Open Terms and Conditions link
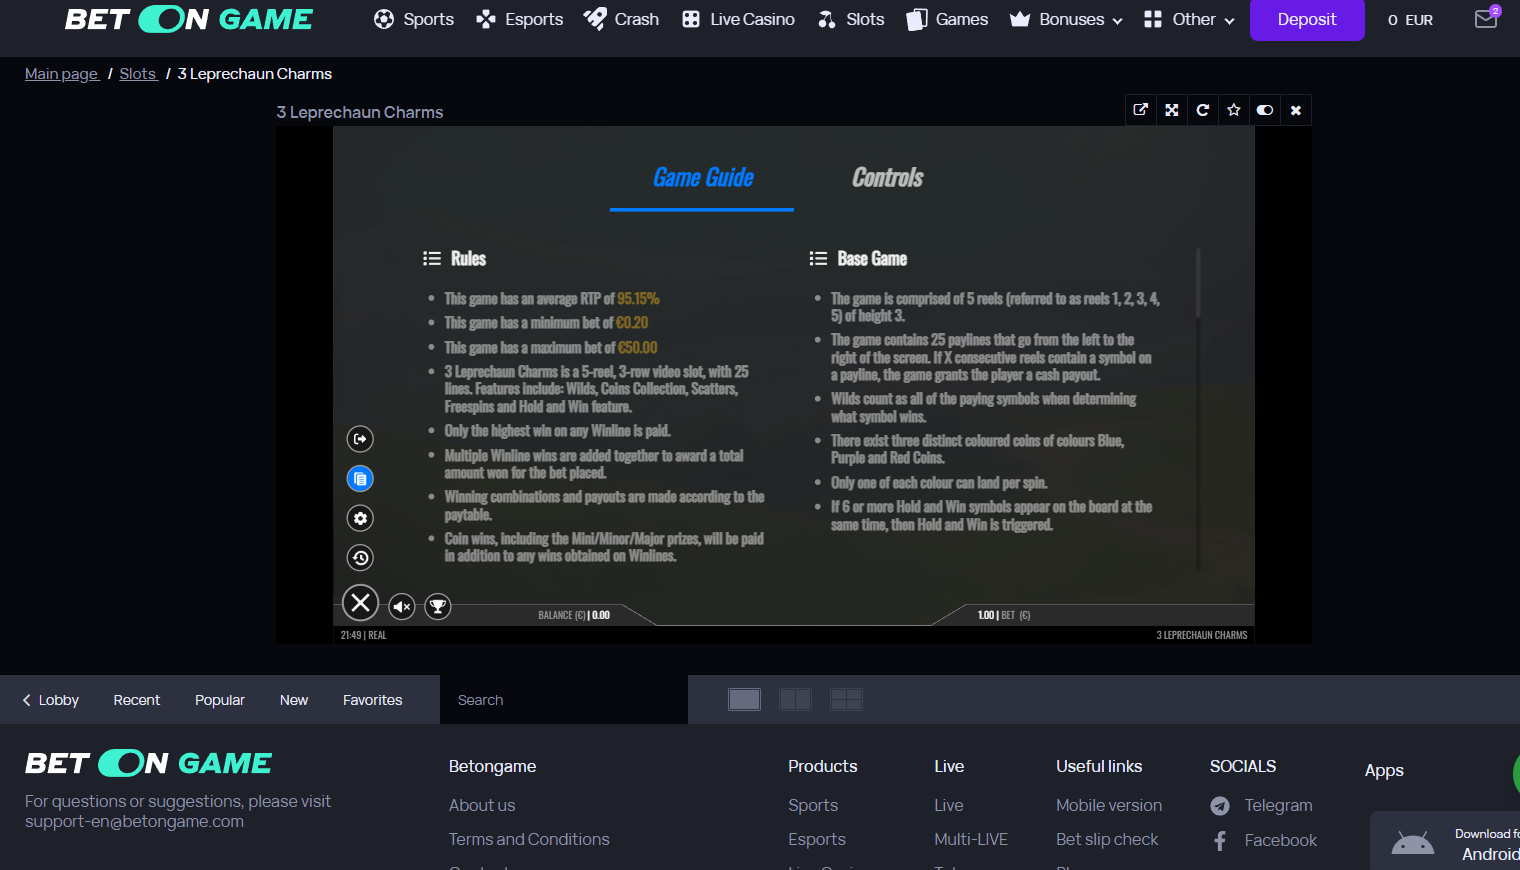The width and height of the screenshot is (1520, 870). [529, 839]
